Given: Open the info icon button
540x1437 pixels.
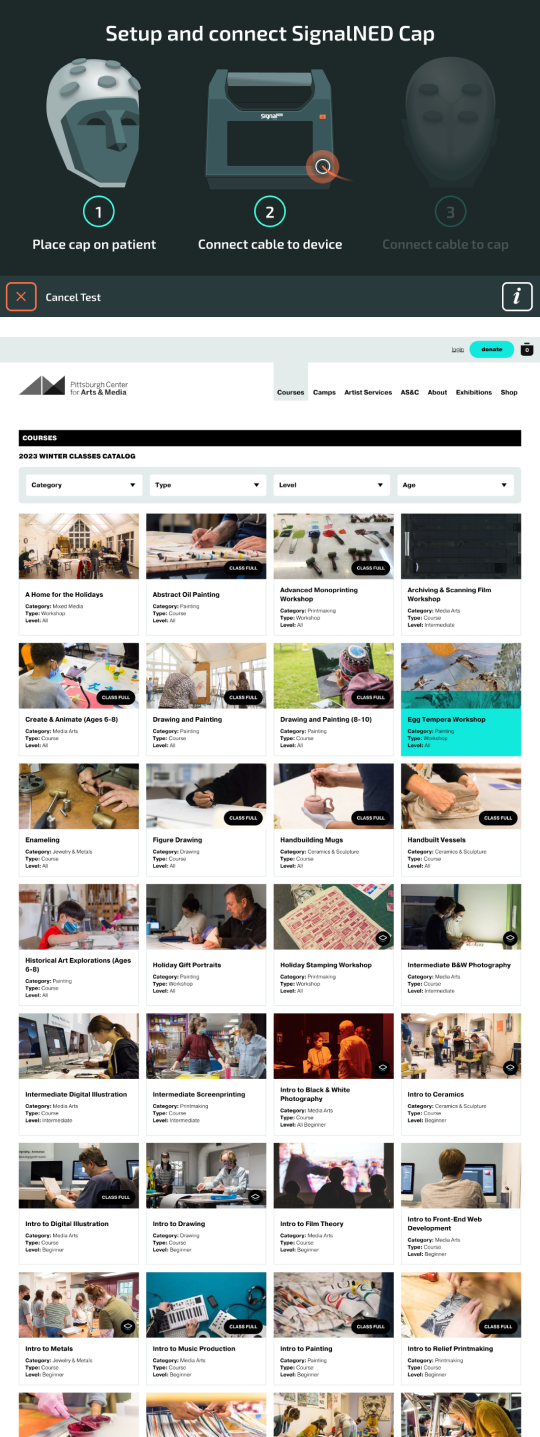Looking at the screenshot, I should [x=517, y=296].
